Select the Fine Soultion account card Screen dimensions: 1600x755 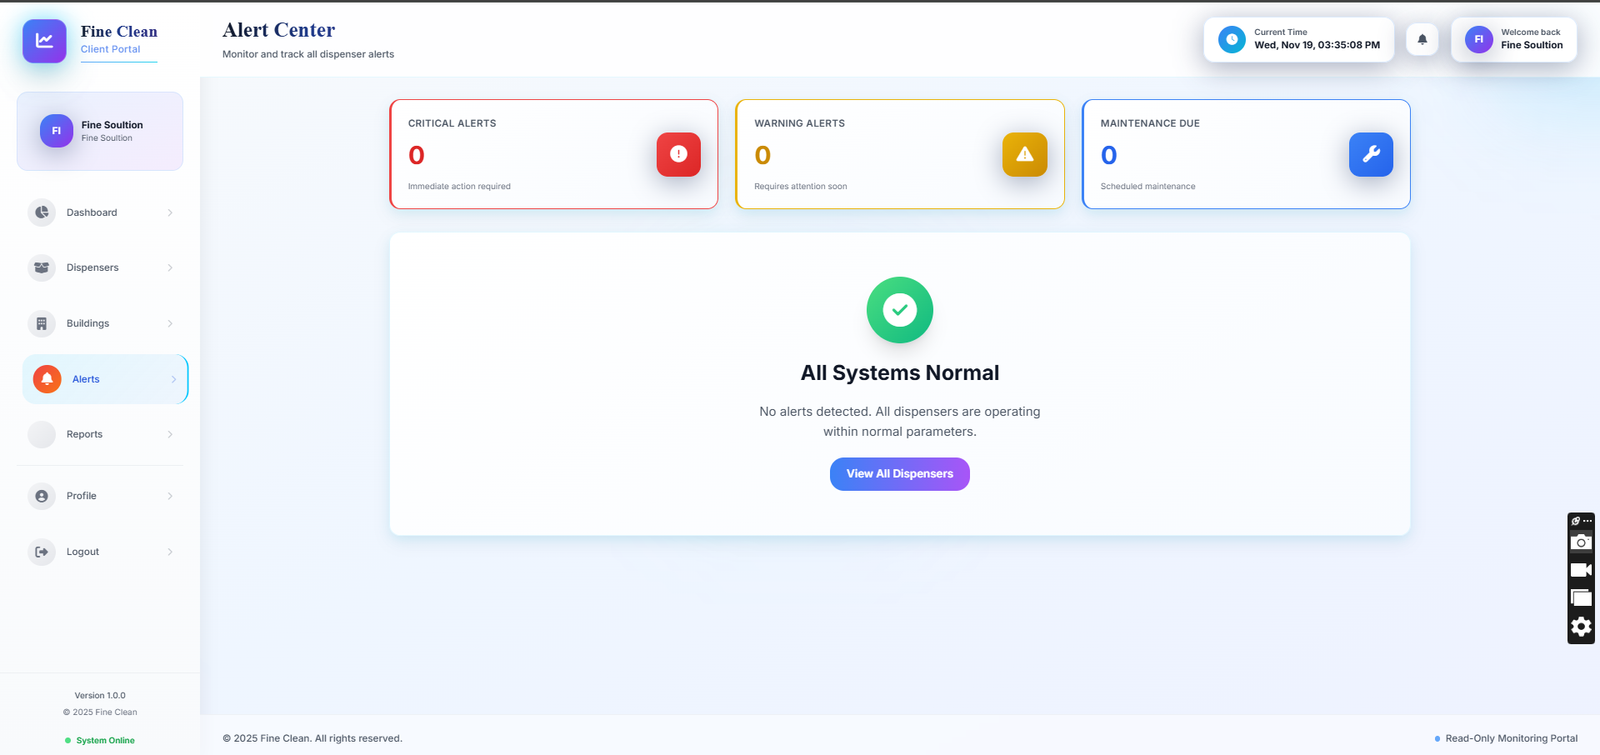(x=100, y=131)
